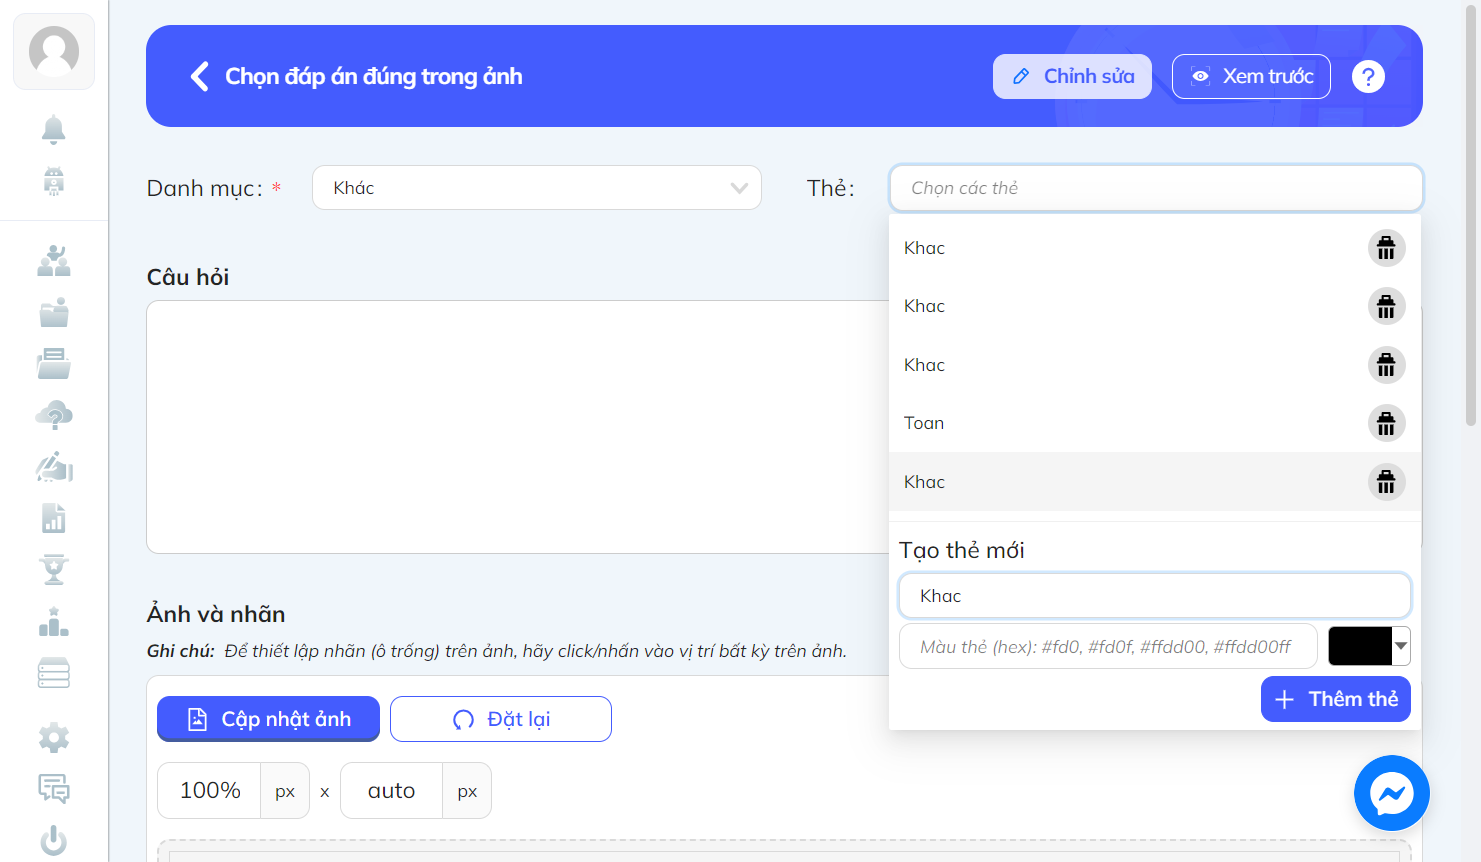Open the Messenger chat bubble

1391,793
